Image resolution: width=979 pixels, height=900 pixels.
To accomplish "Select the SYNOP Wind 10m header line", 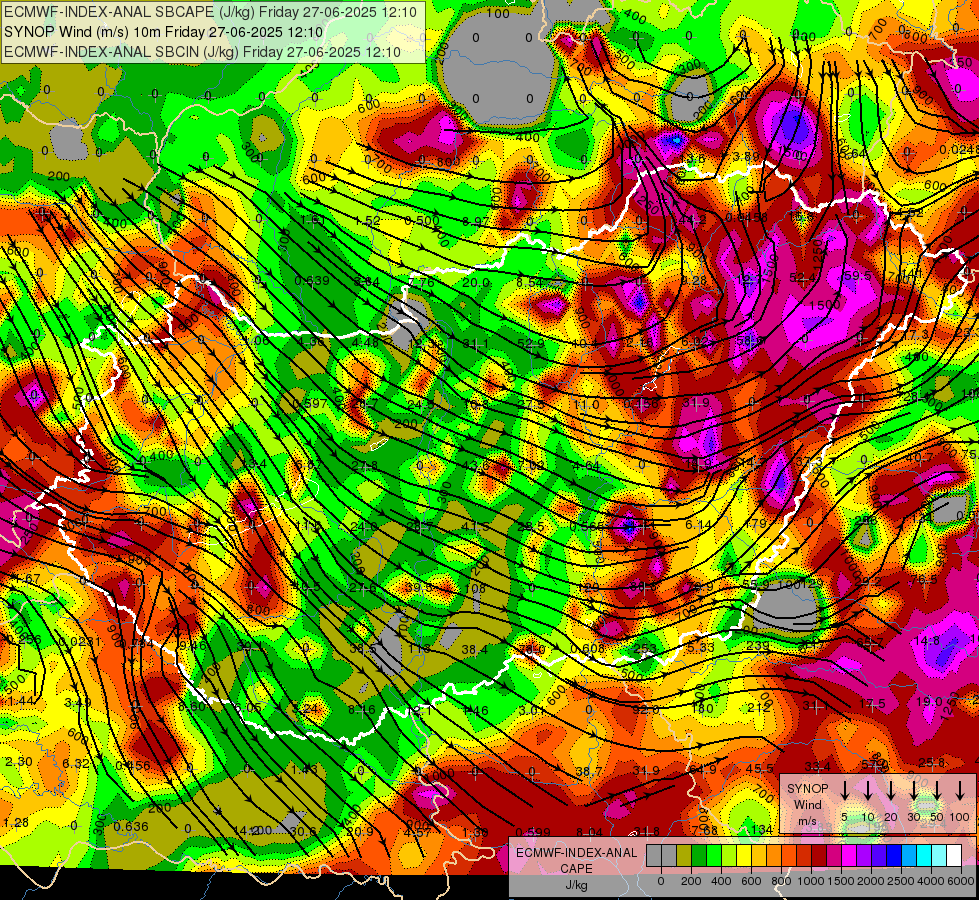I will point(164,32).
